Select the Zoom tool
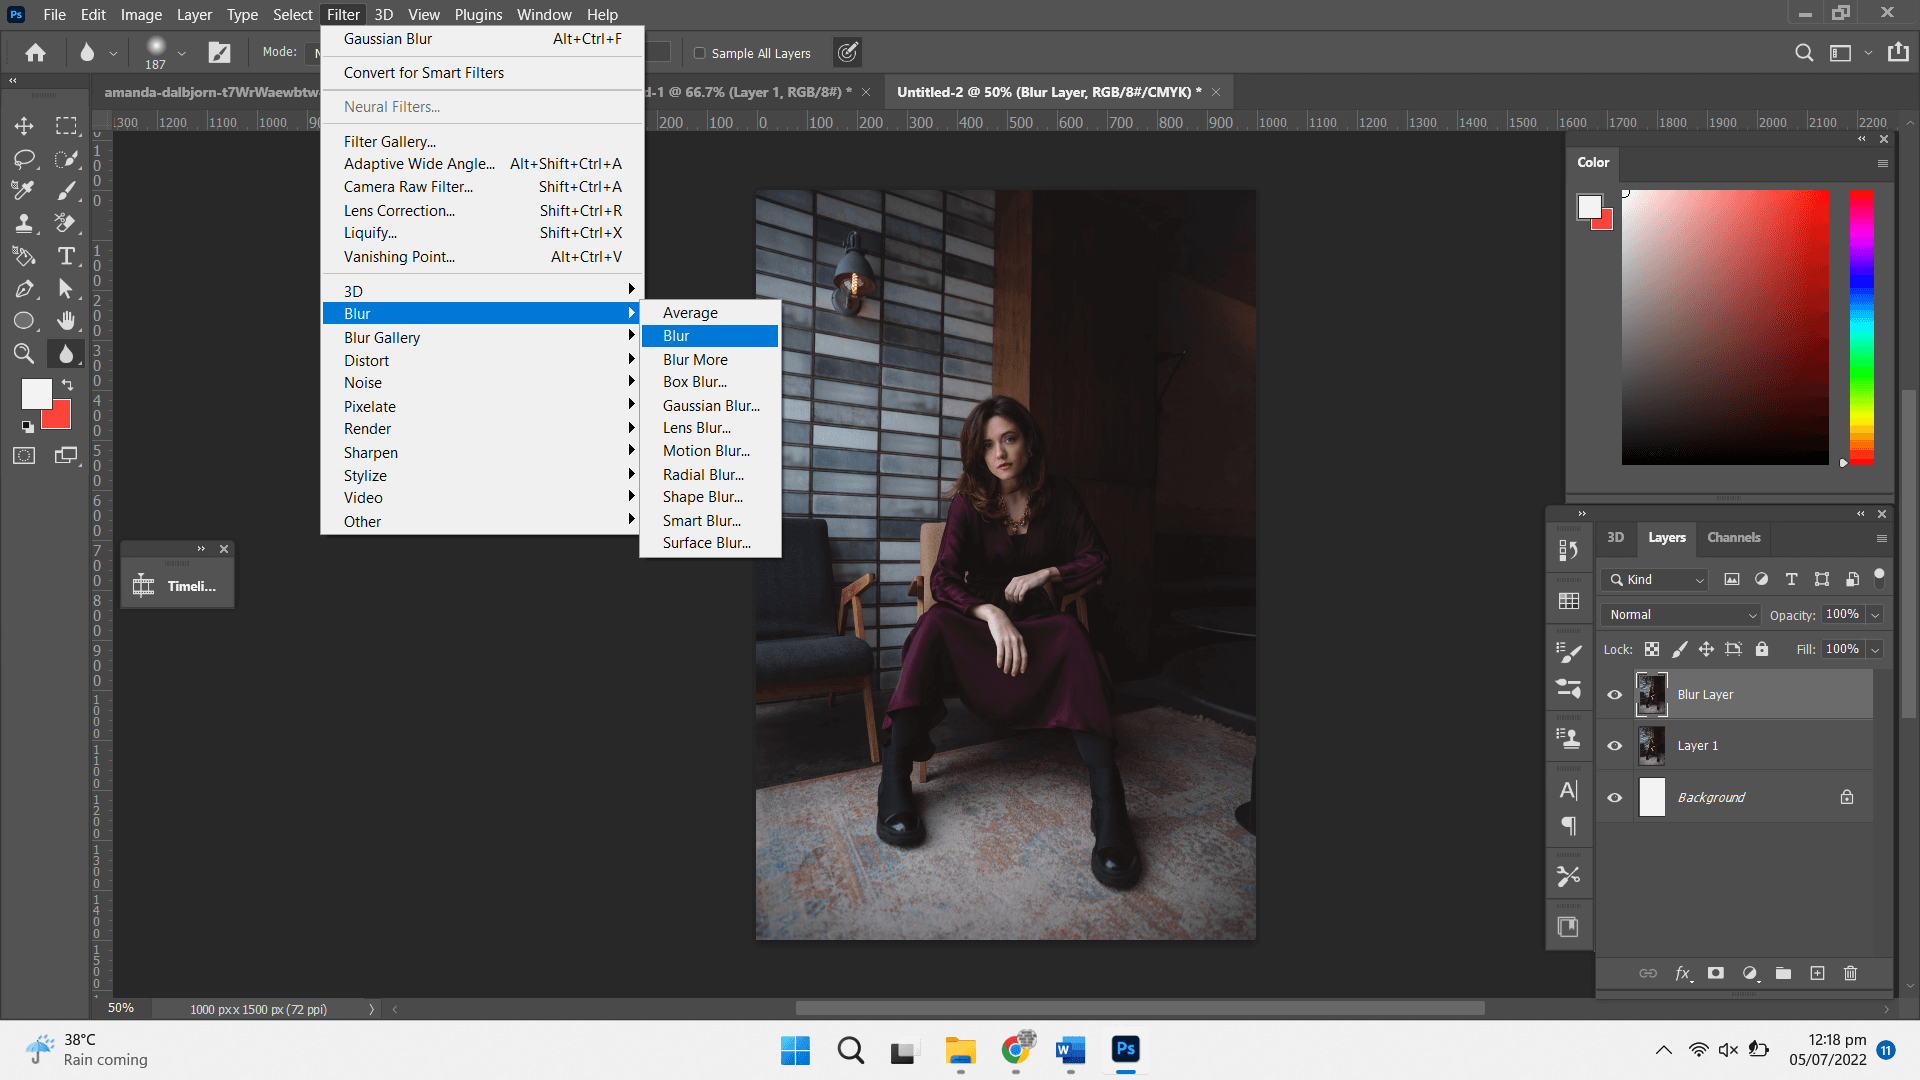 pyautogui.click(x=24, y=353)
